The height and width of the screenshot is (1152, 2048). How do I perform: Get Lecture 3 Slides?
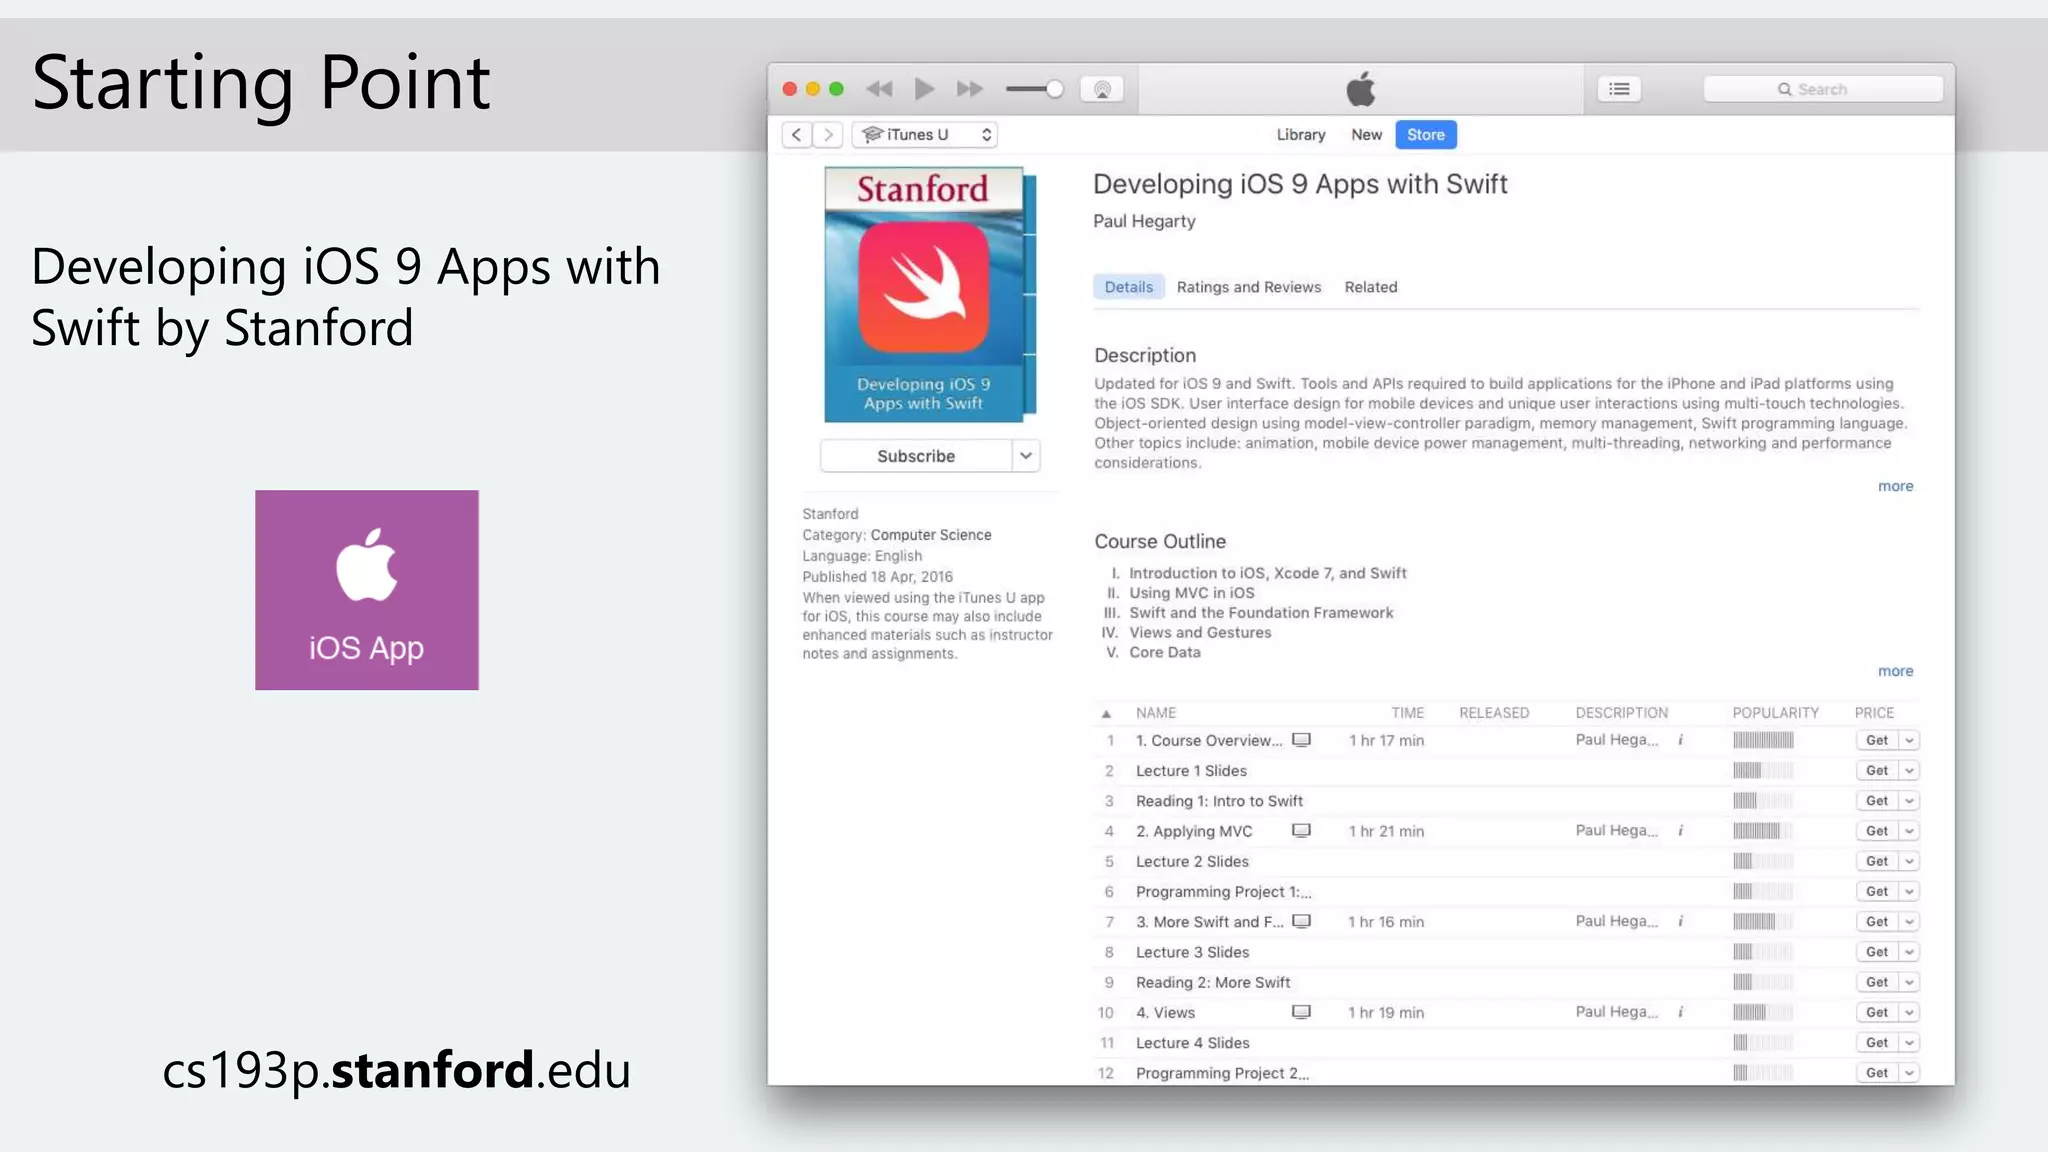[1877, 952]
